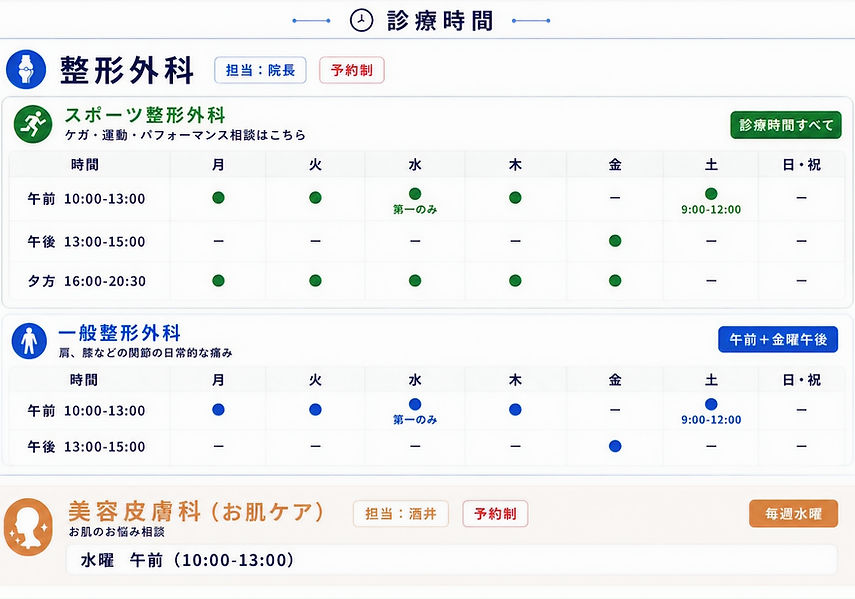Click 午後 13:00-15:00 row label in sports table

pos(87,241)
